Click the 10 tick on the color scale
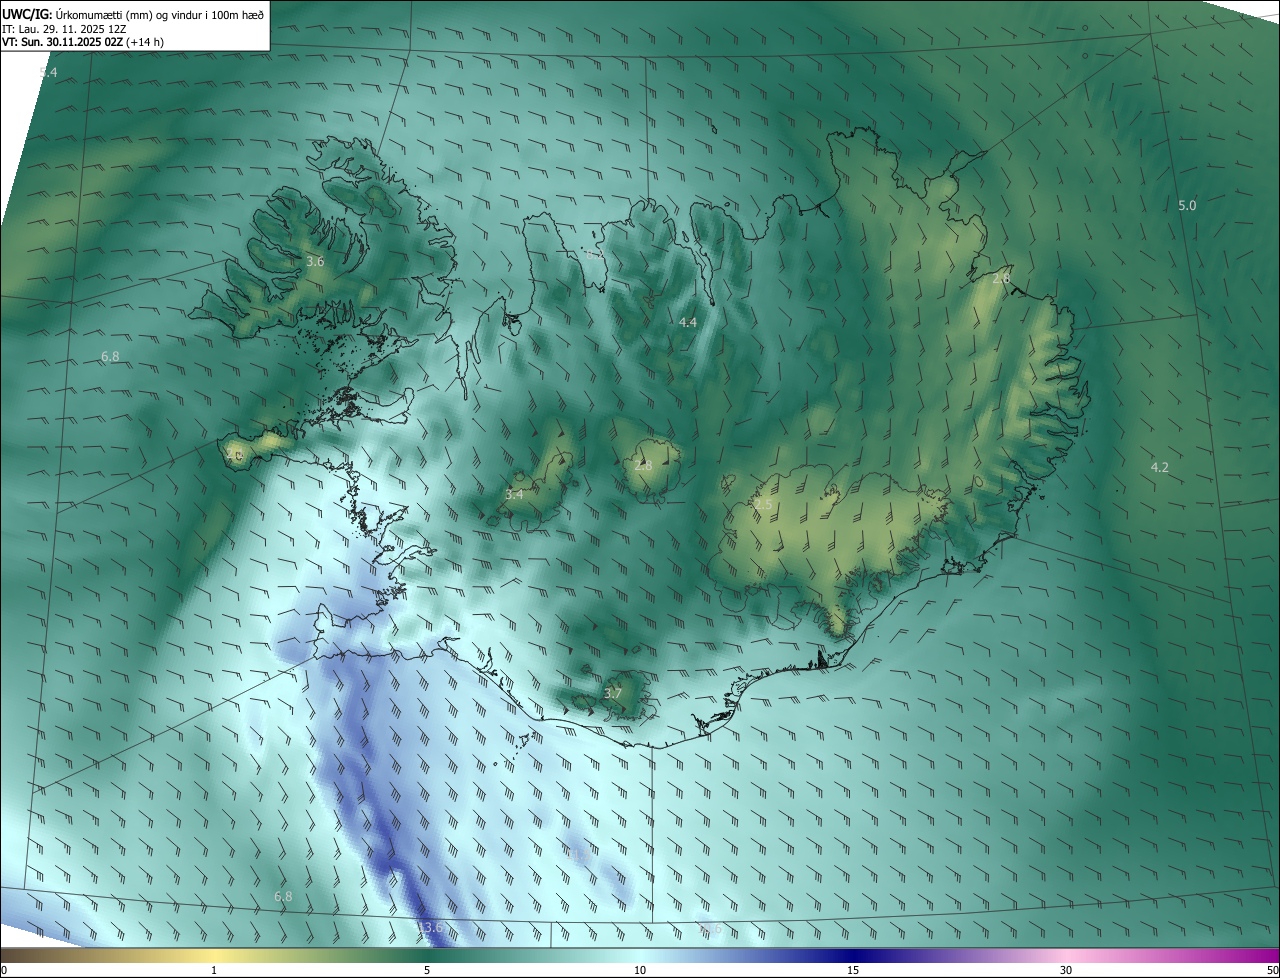The height and width of the screenshot is (978, 1280). pos(640,970)
